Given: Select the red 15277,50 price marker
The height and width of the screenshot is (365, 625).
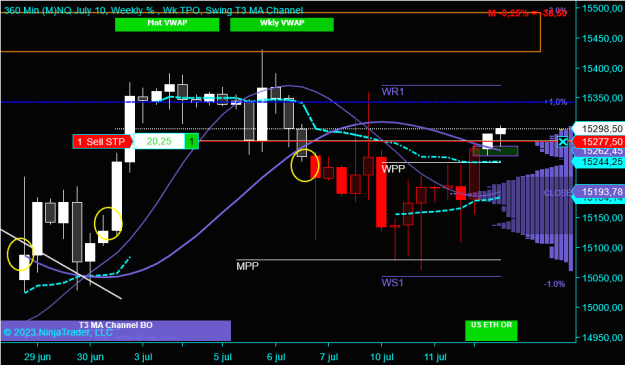Looking at the screenshot, I should point(599,141).
